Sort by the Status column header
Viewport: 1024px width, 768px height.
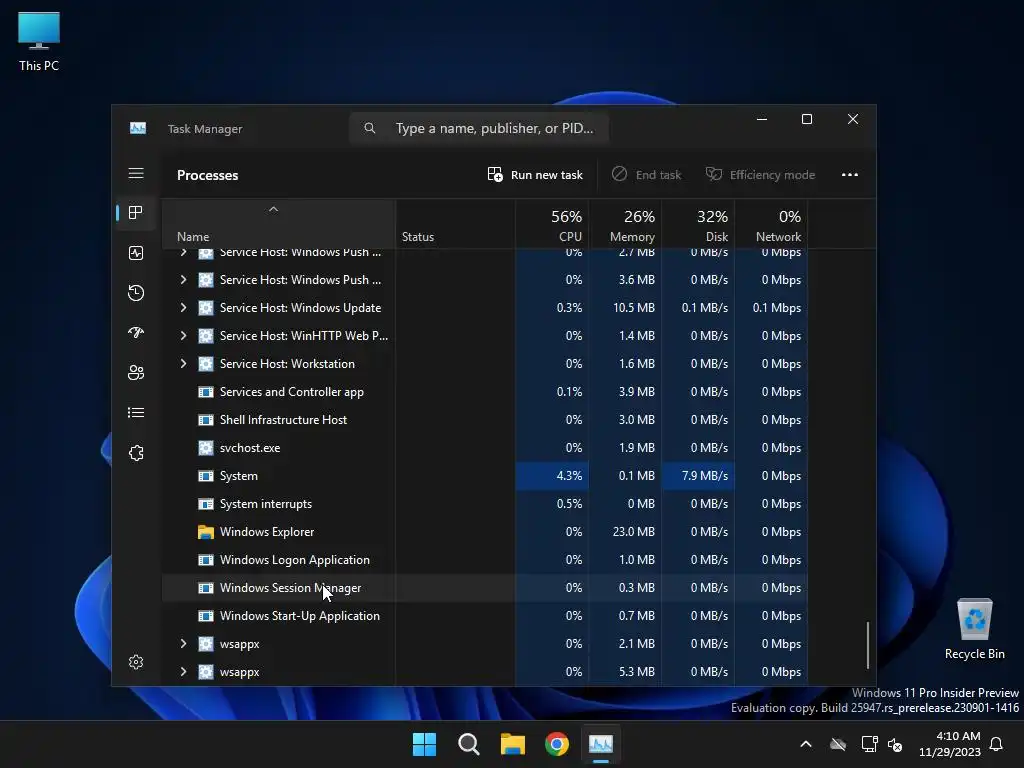pos(455,224)
